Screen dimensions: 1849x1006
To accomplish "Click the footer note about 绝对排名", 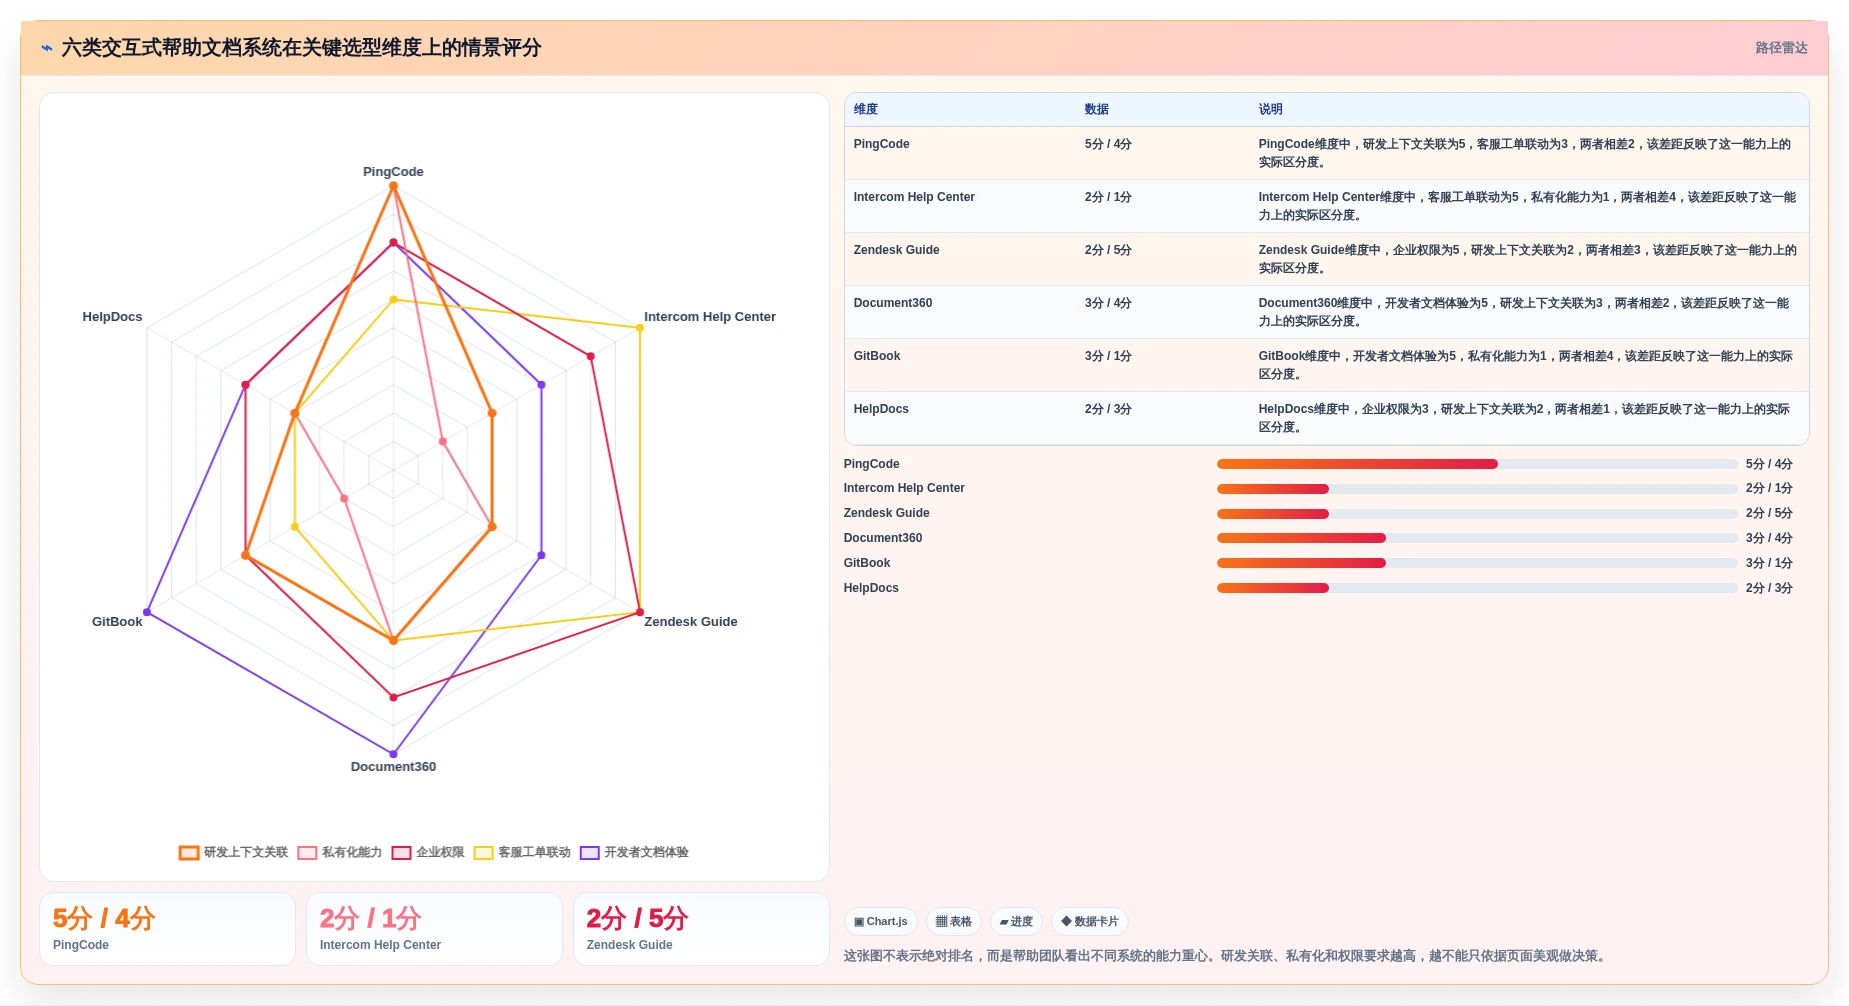I will point(1226,956).
